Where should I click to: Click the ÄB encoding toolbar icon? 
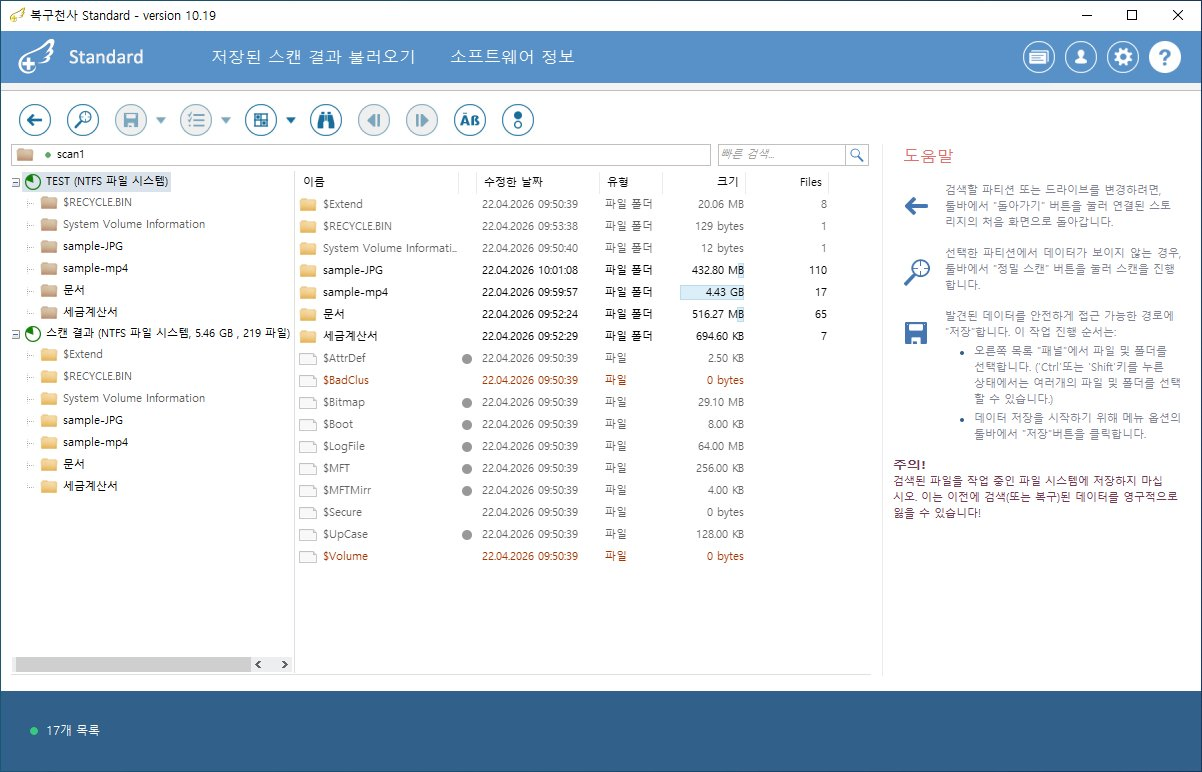[x=470, y=120]
